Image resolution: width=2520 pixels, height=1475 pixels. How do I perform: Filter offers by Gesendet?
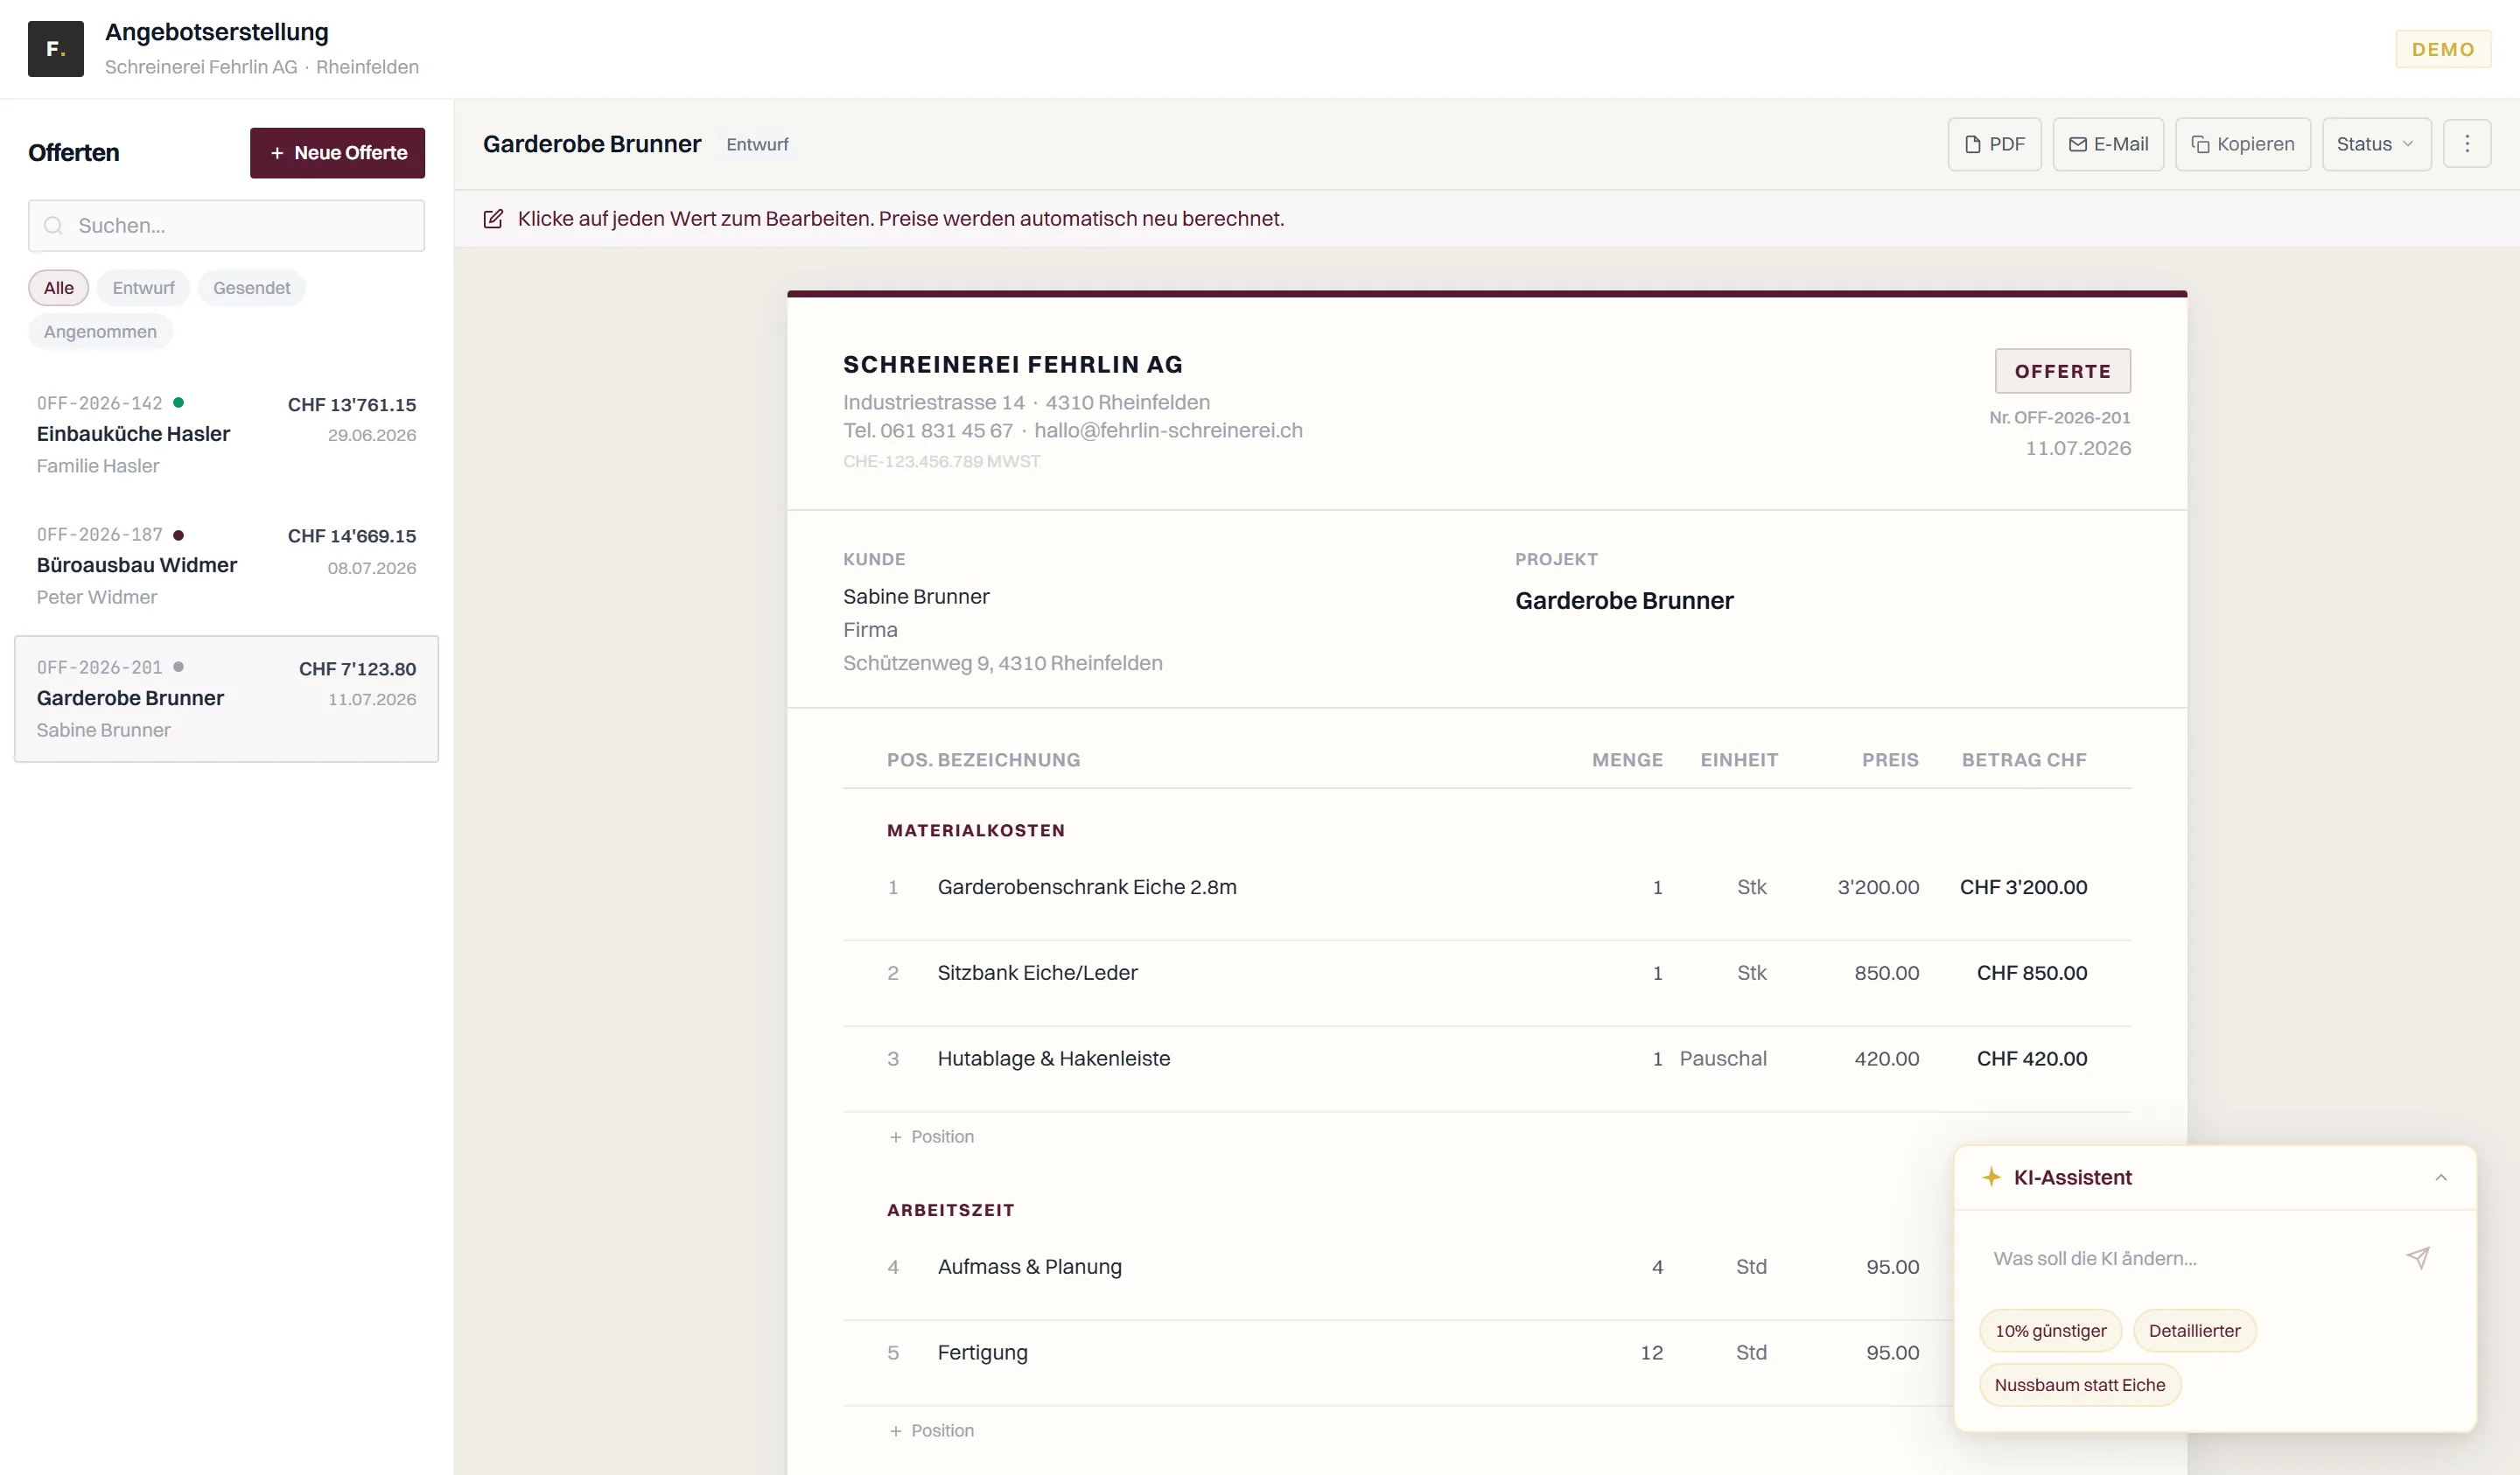pyautogui.click(x=251, y=288)
